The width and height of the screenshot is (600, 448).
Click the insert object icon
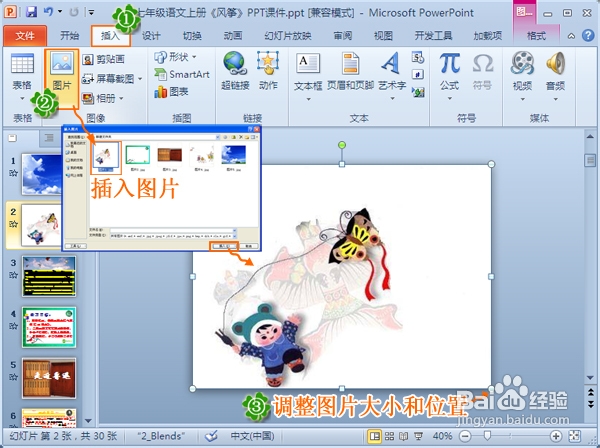417,92
